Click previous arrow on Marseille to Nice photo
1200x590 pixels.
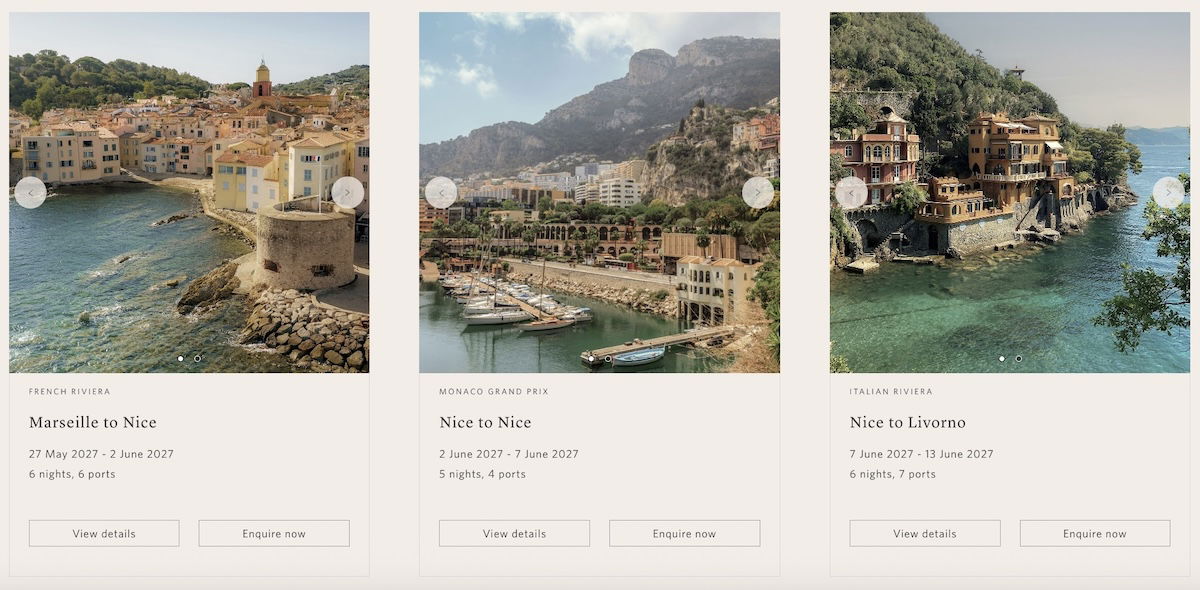click(x=30, y=192)
